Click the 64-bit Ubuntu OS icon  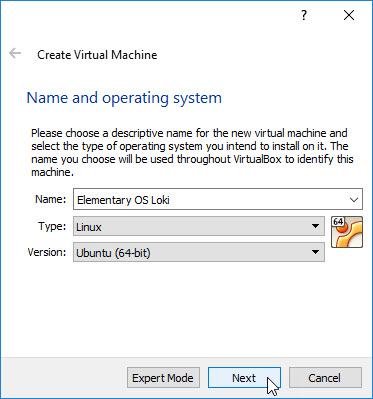coord(347,232)
